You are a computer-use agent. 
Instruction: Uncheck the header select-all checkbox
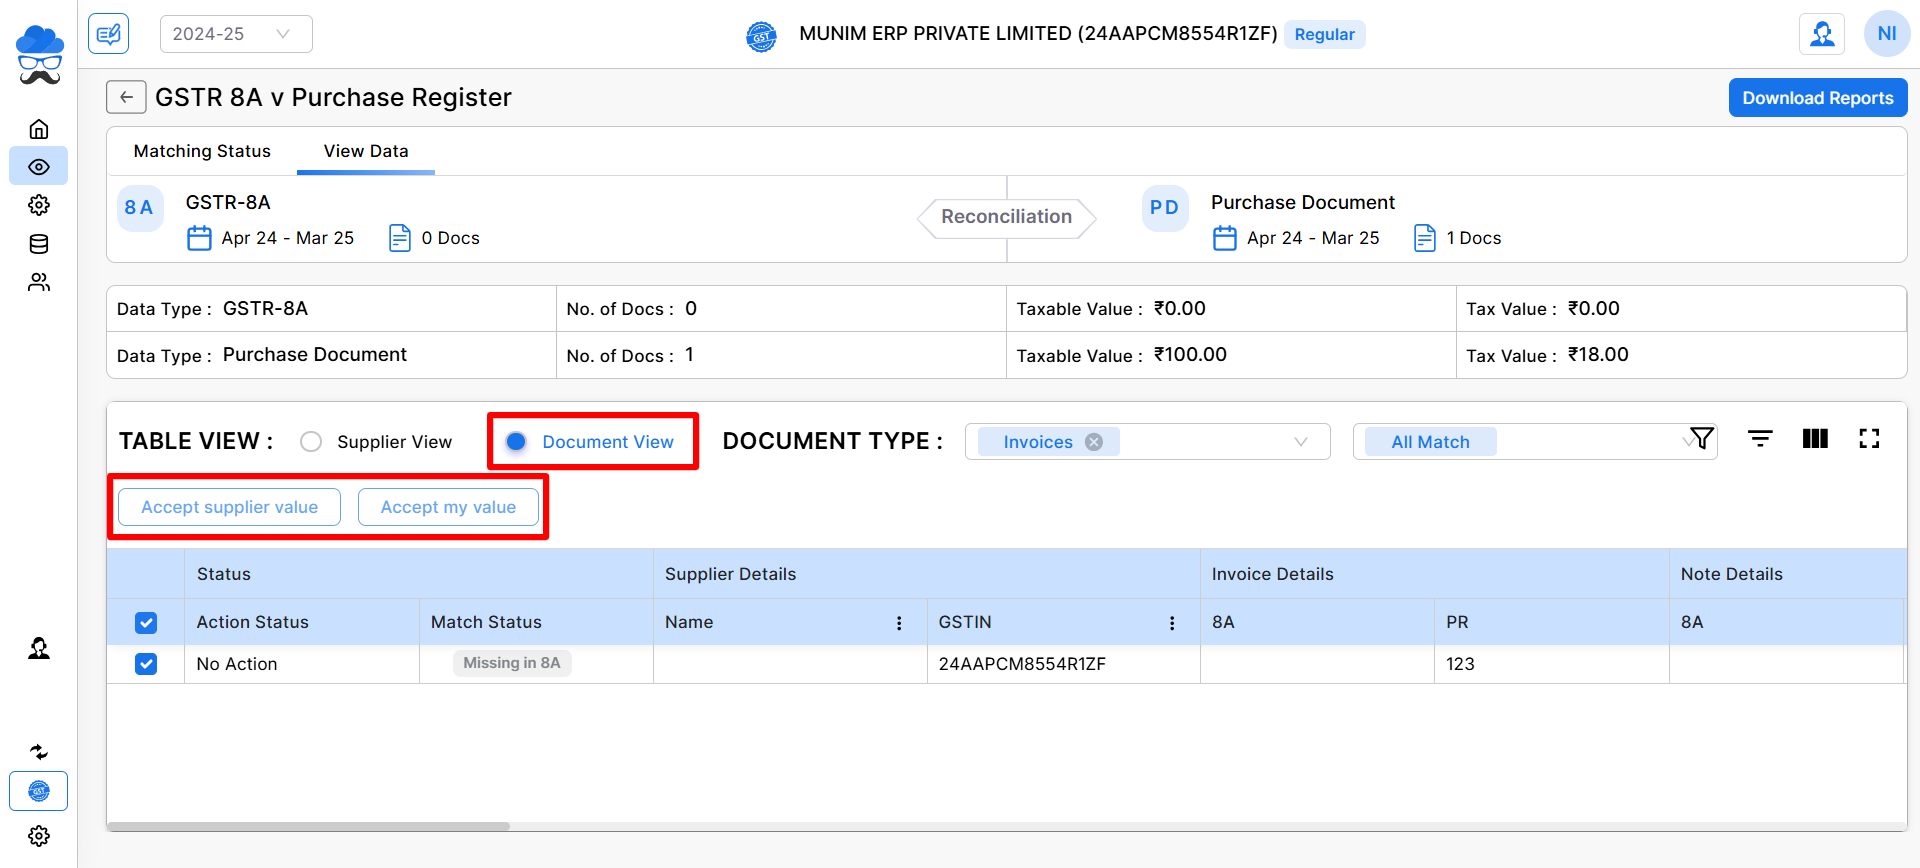pos(146,622)
